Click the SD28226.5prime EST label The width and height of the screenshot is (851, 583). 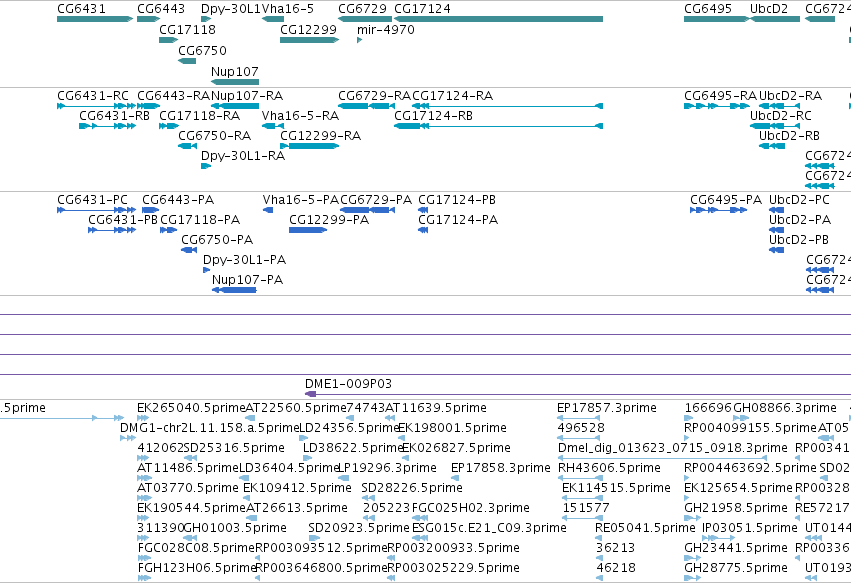tap(412, 488)
